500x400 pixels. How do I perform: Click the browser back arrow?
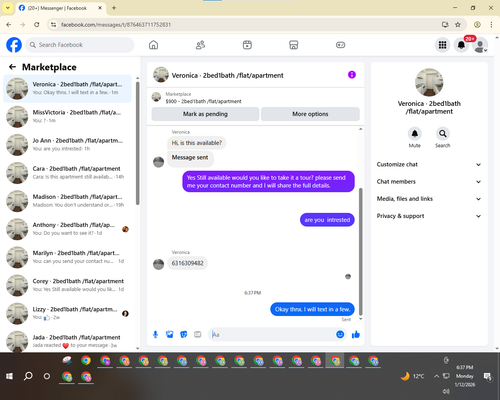[9, 24]
